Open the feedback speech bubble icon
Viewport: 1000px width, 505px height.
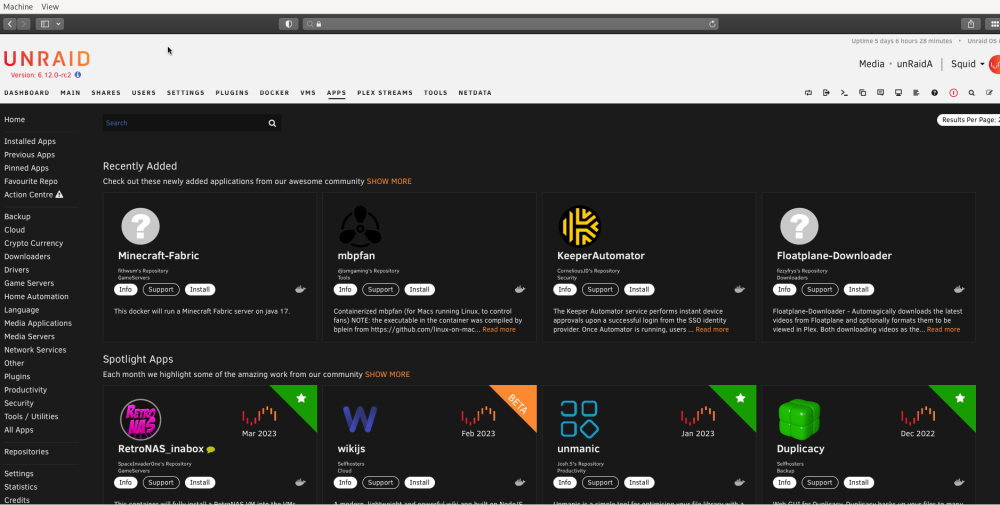pyautogui.click(x=880, y=93)
